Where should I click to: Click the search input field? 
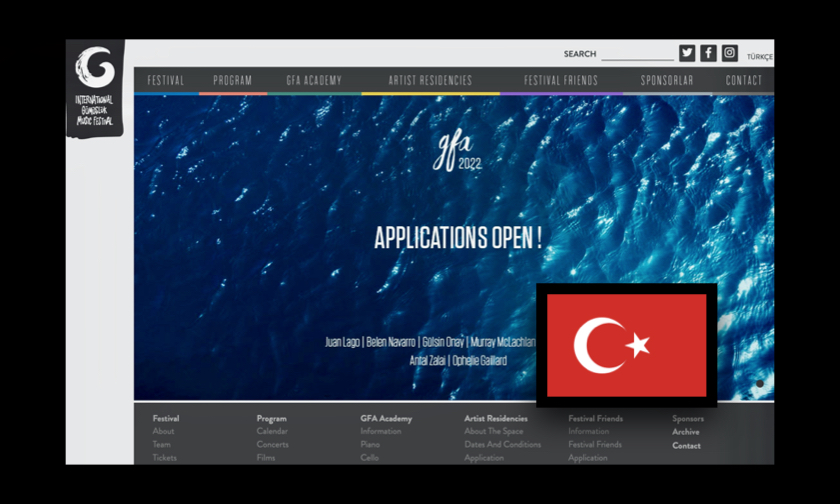tap(637, 54)
